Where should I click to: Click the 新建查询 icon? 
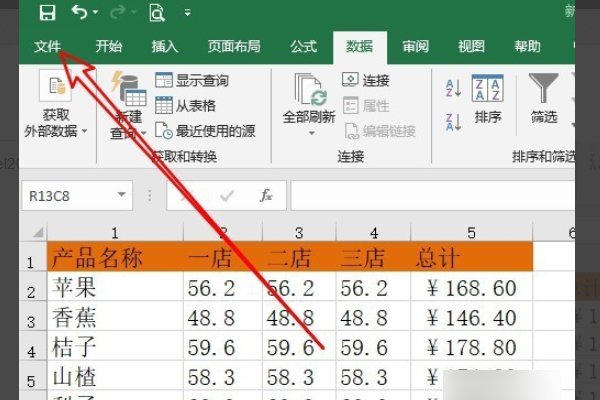pyautogui.click(x=129, y=89)
